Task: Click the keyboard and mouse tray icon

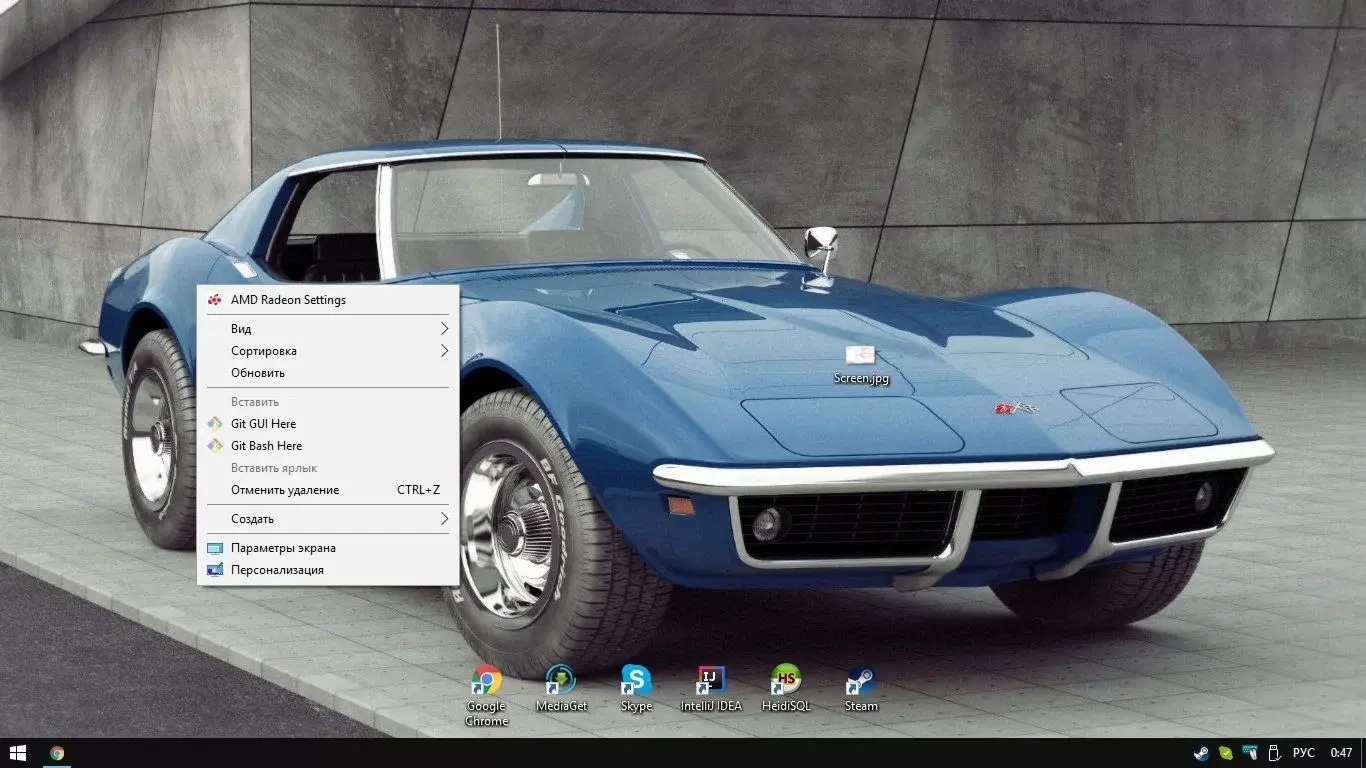Action: click(1250, 753)
